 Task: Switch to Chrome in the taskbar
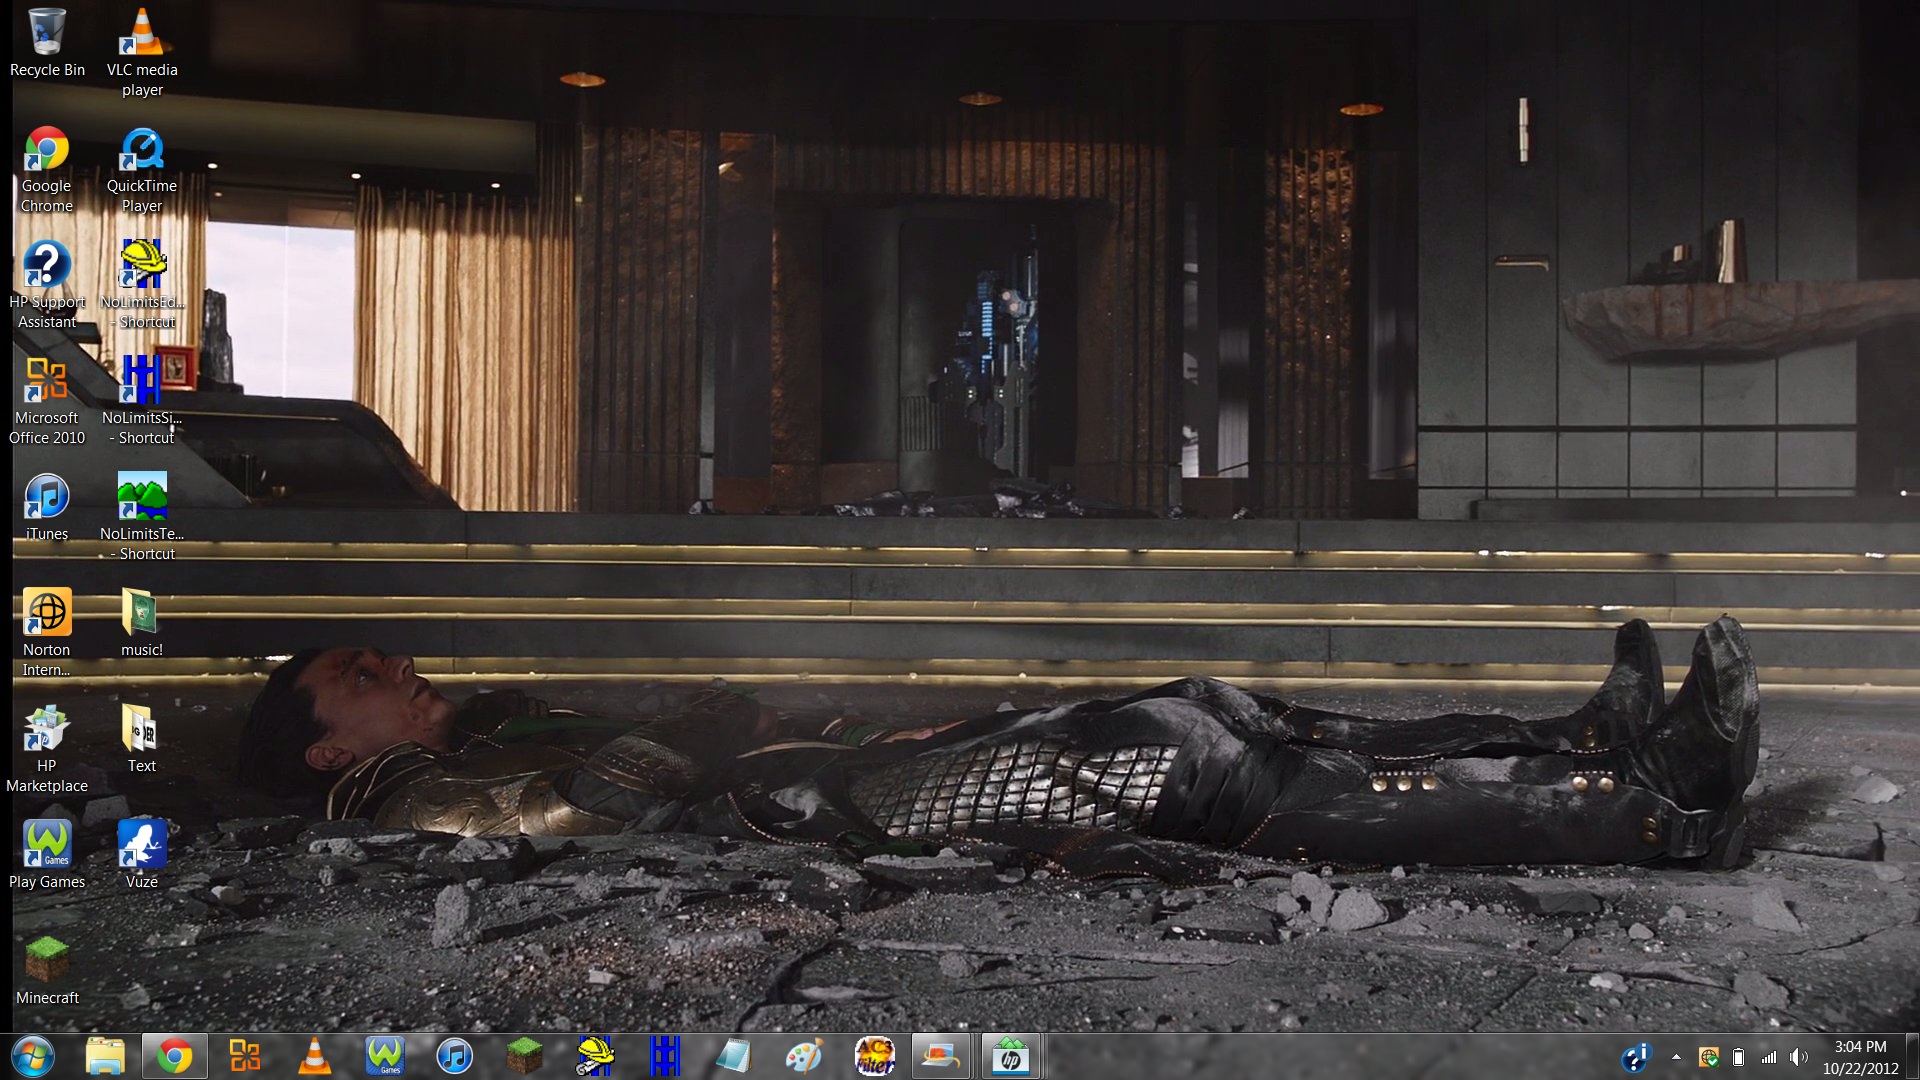click(x=175, y=1056)
